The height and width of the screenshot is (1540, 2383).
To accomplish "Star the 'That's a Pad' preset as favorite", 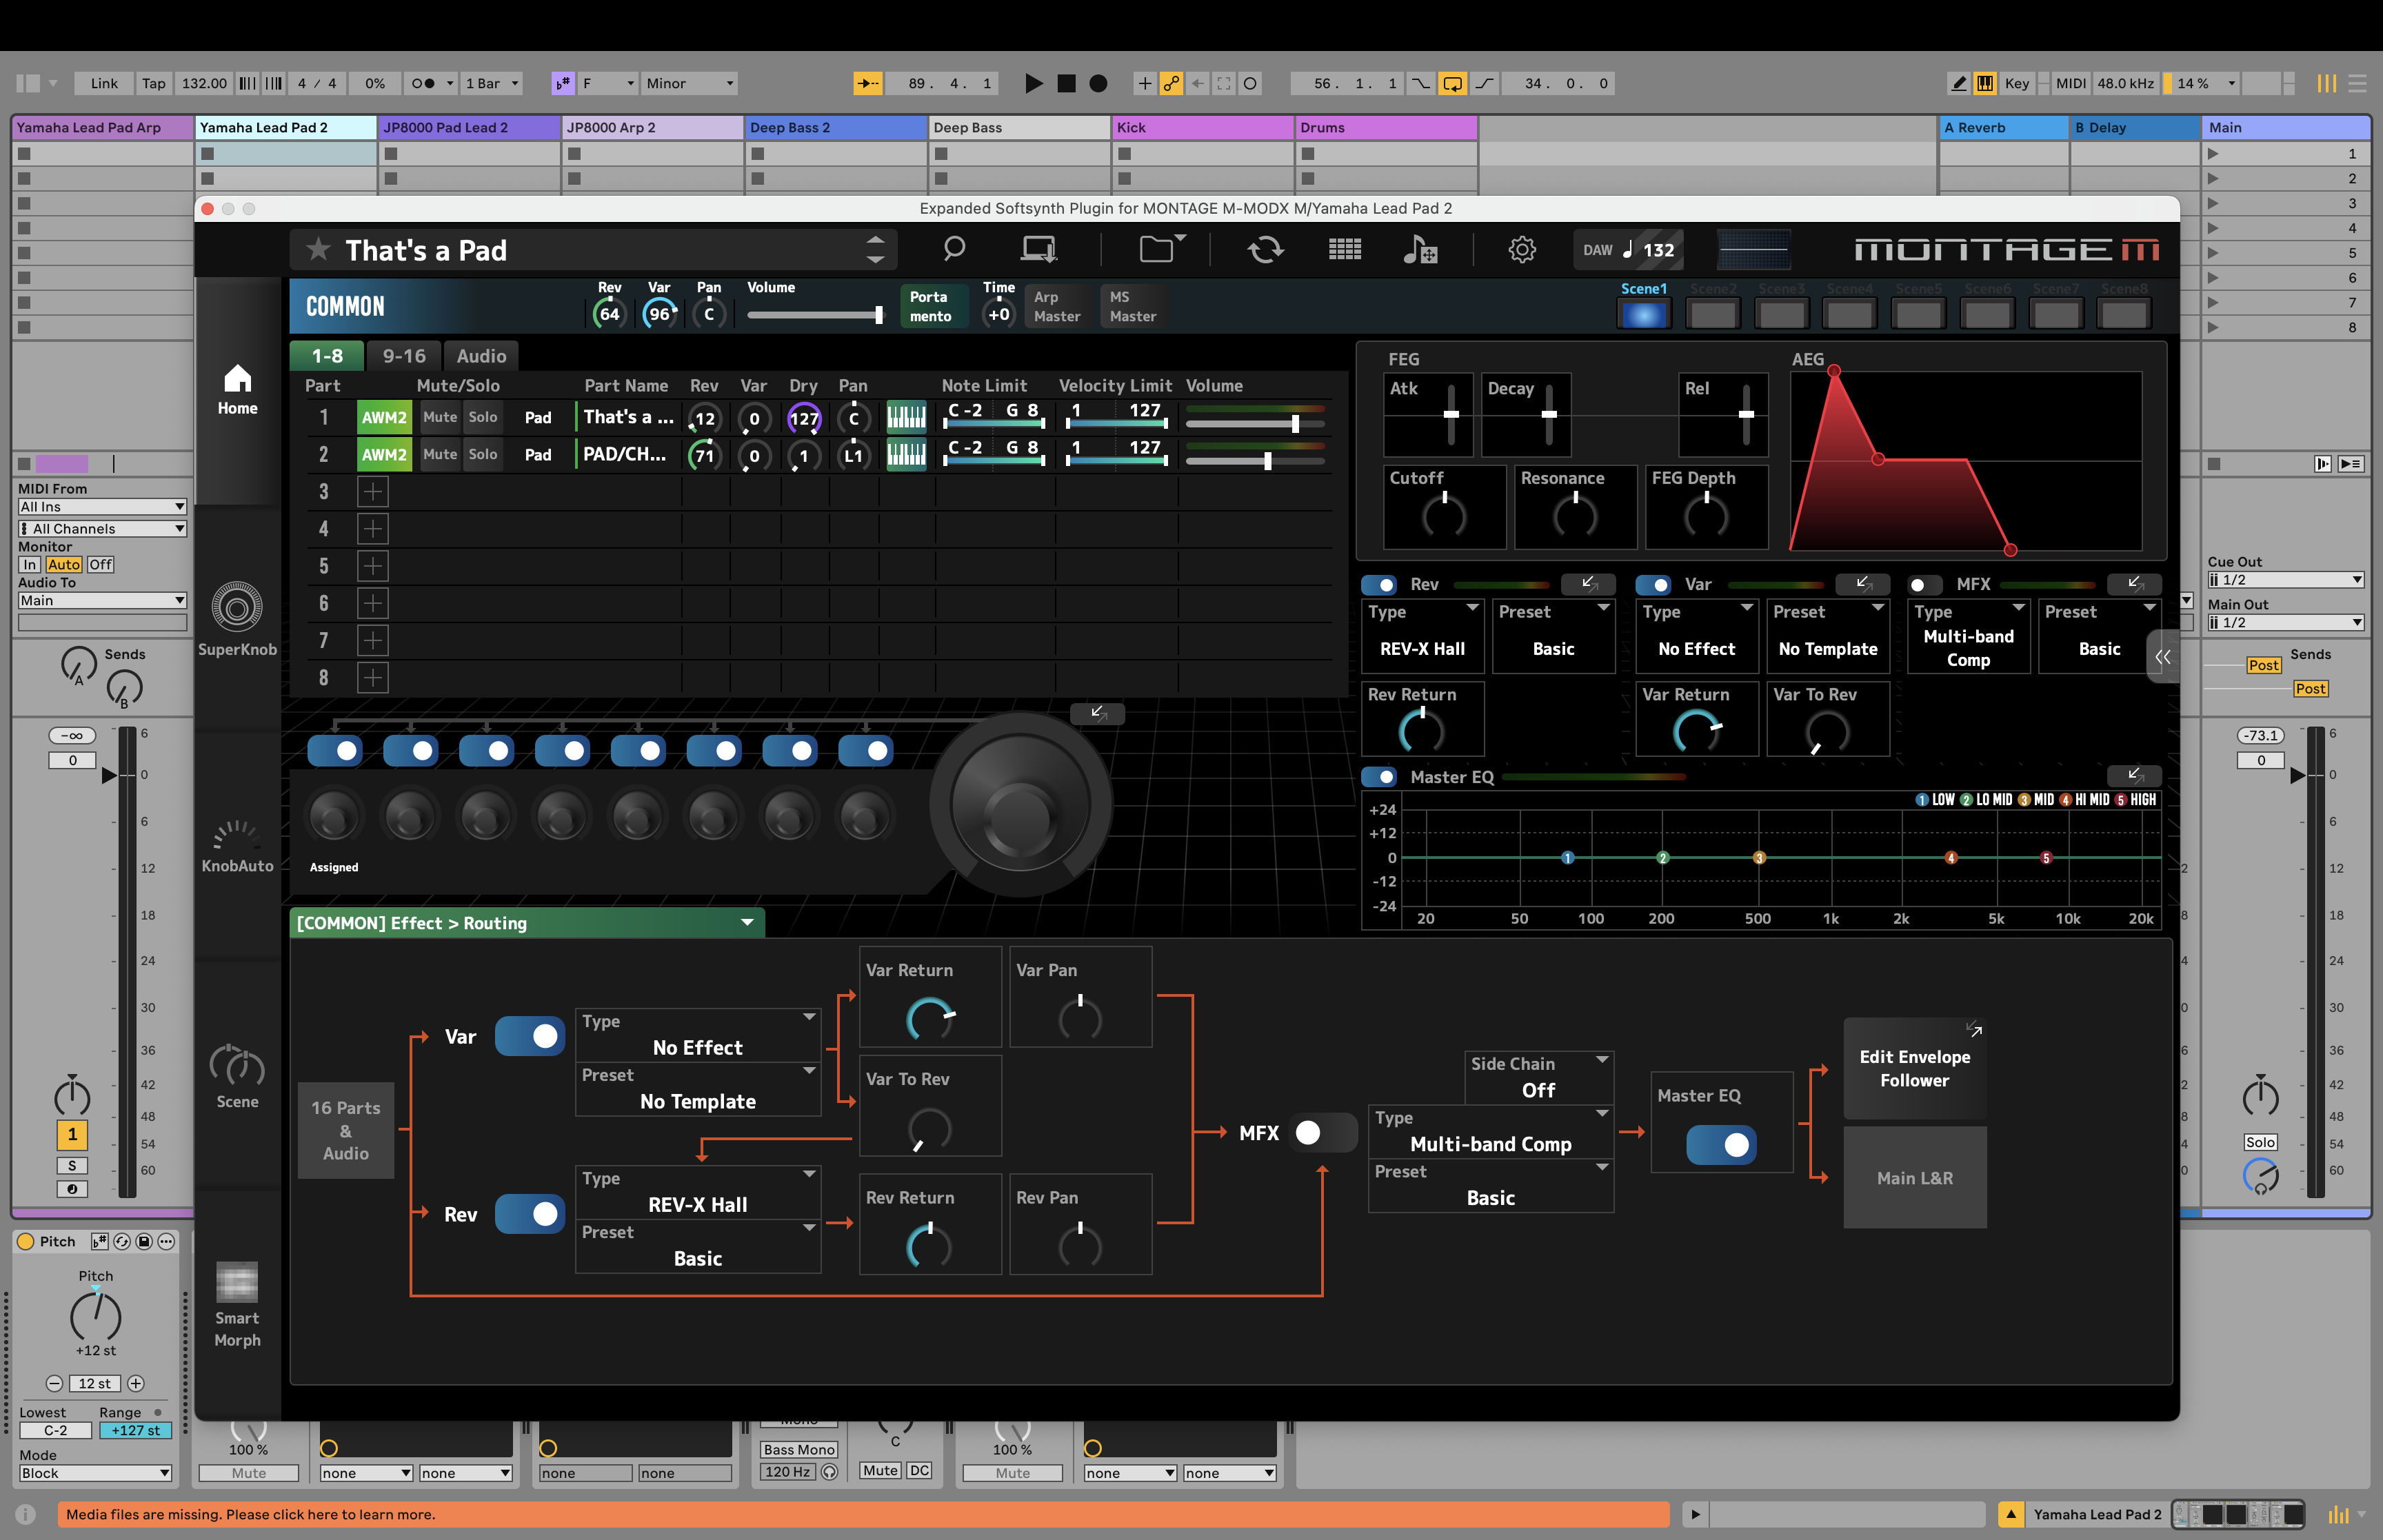I will coord(317,249).
